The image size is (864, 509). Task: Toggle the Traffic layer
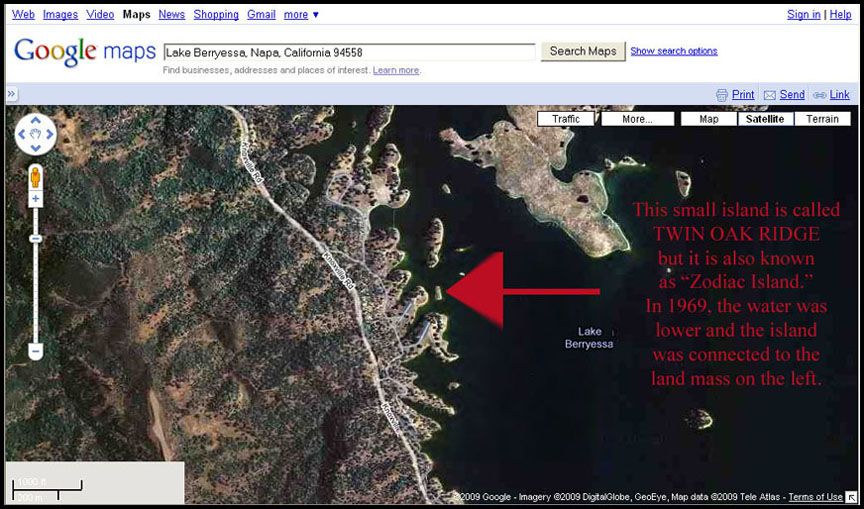(566, 119)
